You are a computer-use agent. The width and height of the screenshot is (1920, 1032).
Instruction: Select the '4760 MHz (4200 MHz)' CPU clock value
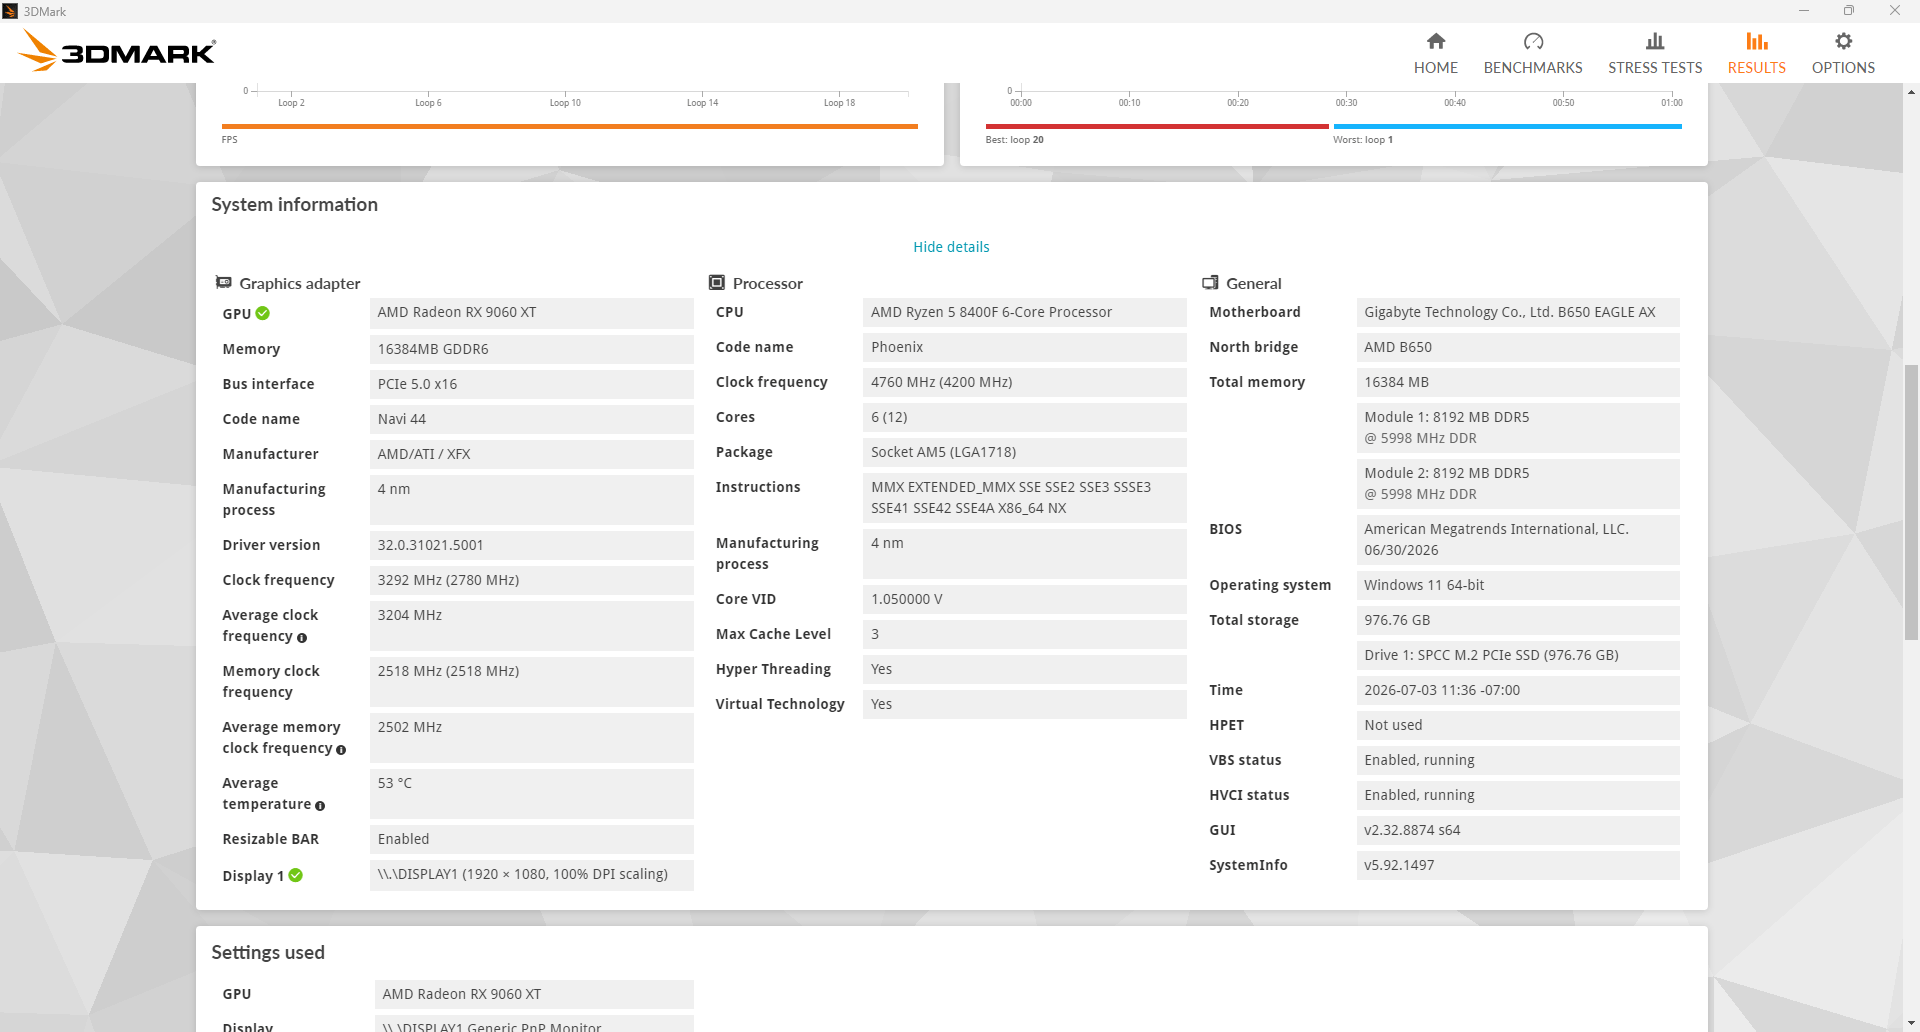pyautogui.click(x=1025, y=382)
